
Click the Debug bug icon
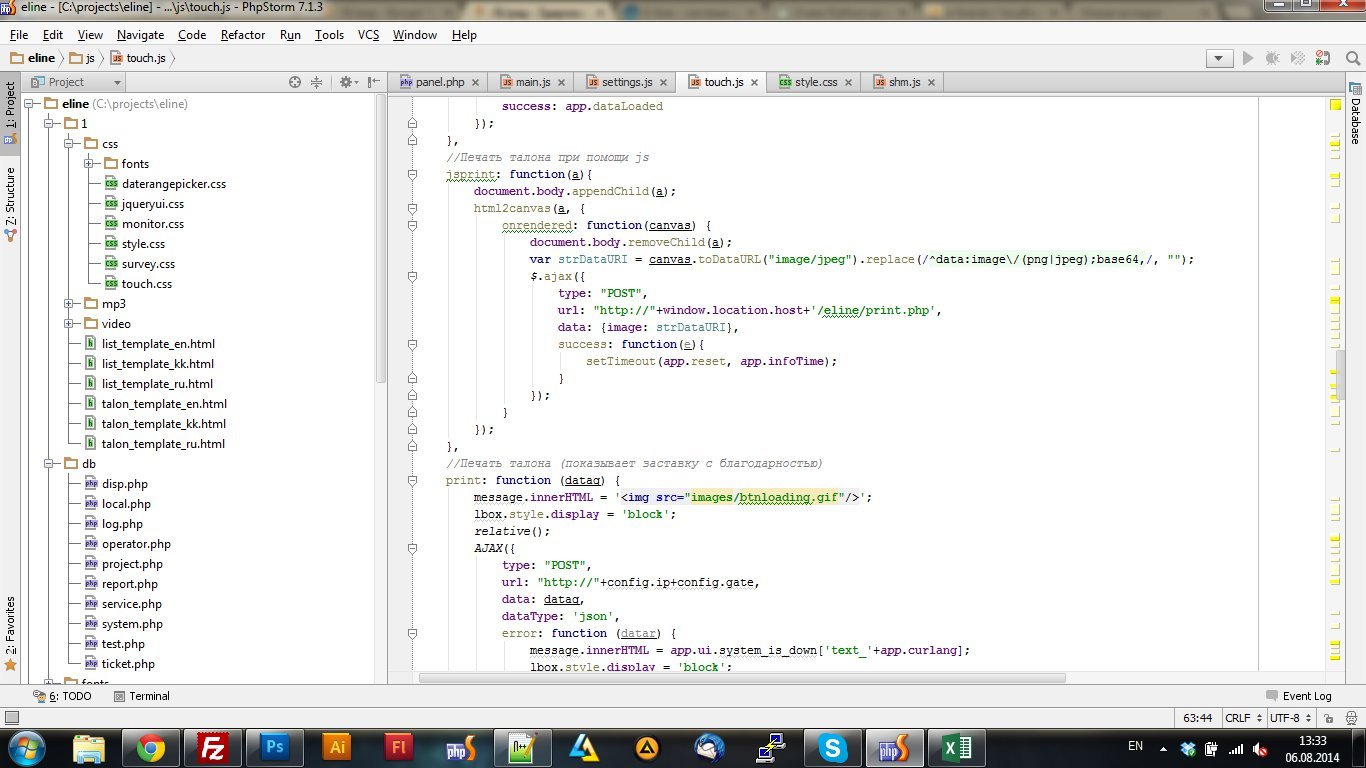[x=1273, y=58]
